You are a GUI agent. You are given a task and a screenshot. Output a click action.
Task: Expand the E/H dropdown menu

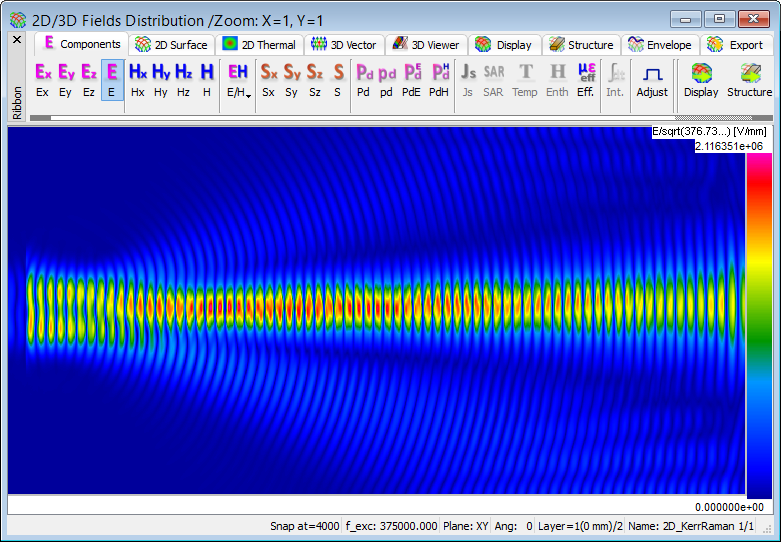(x=238, y=79)
